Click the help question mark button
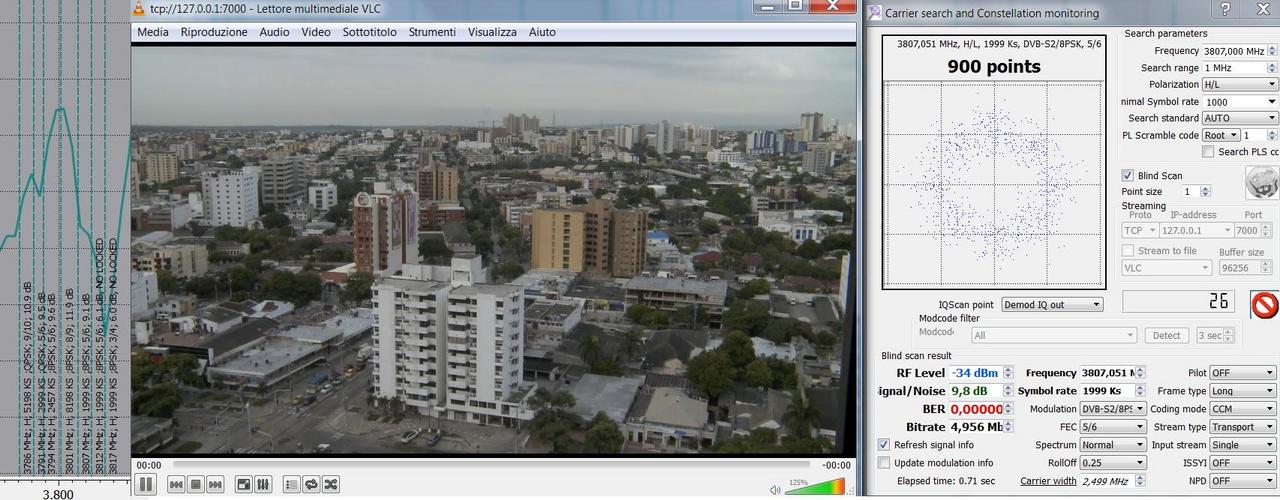 tap(1224, 9)
